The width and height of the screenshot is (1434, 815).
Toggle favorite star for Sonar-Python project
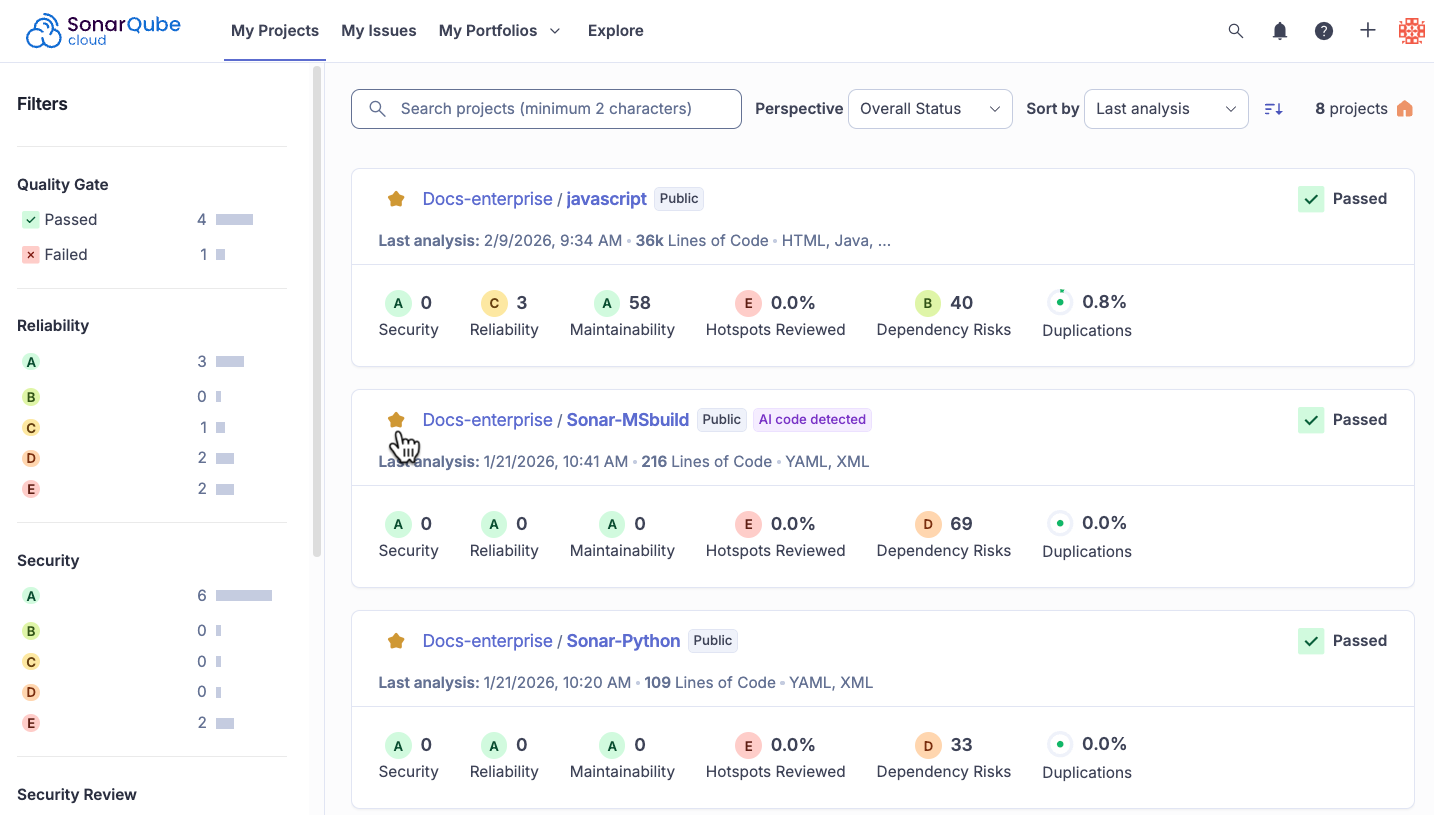396,641
